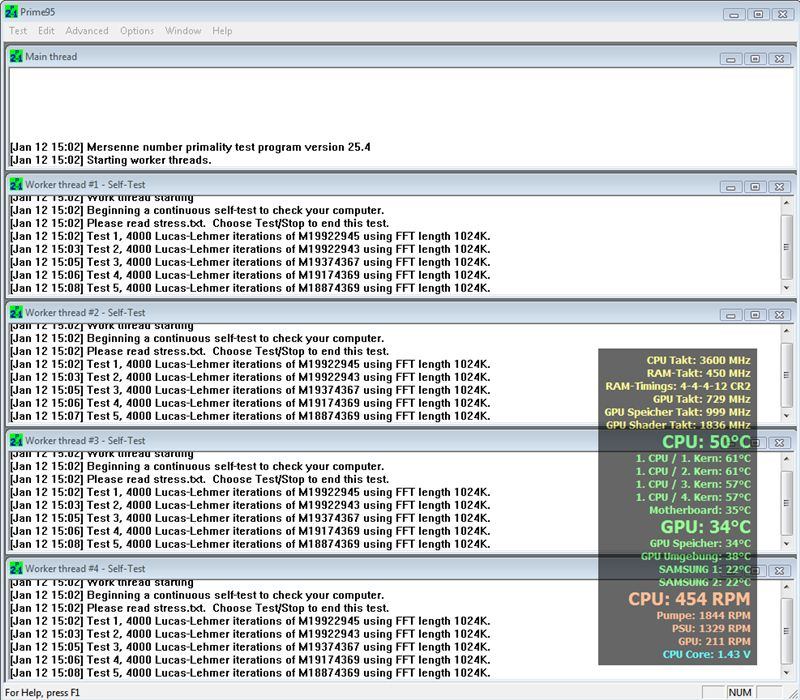Screen dimensions: 800x700
Task: Close the Worker thread #4 window
Action: pyautogui.click(x=780, y=571)
